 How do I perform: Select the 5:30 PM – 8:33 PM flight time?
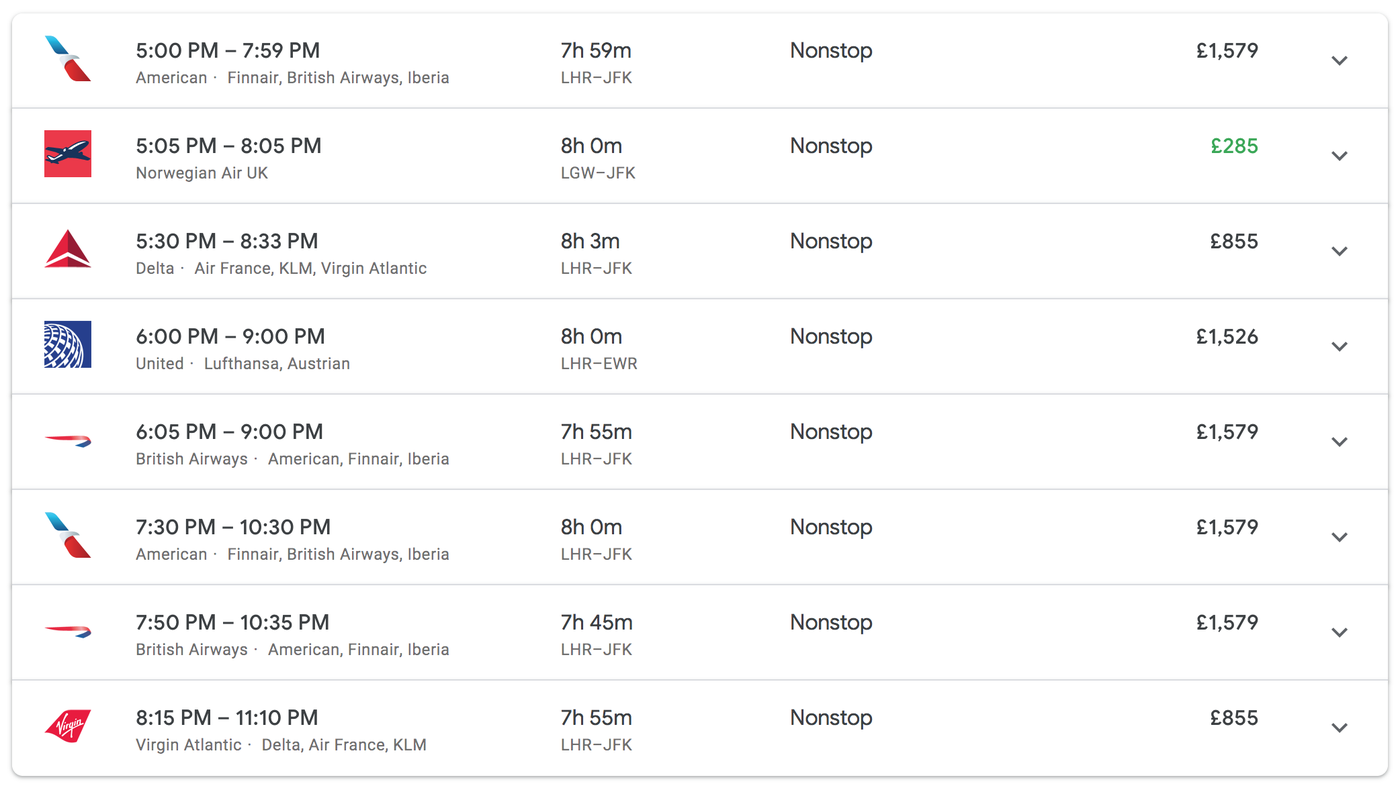[x=227, y=241]
